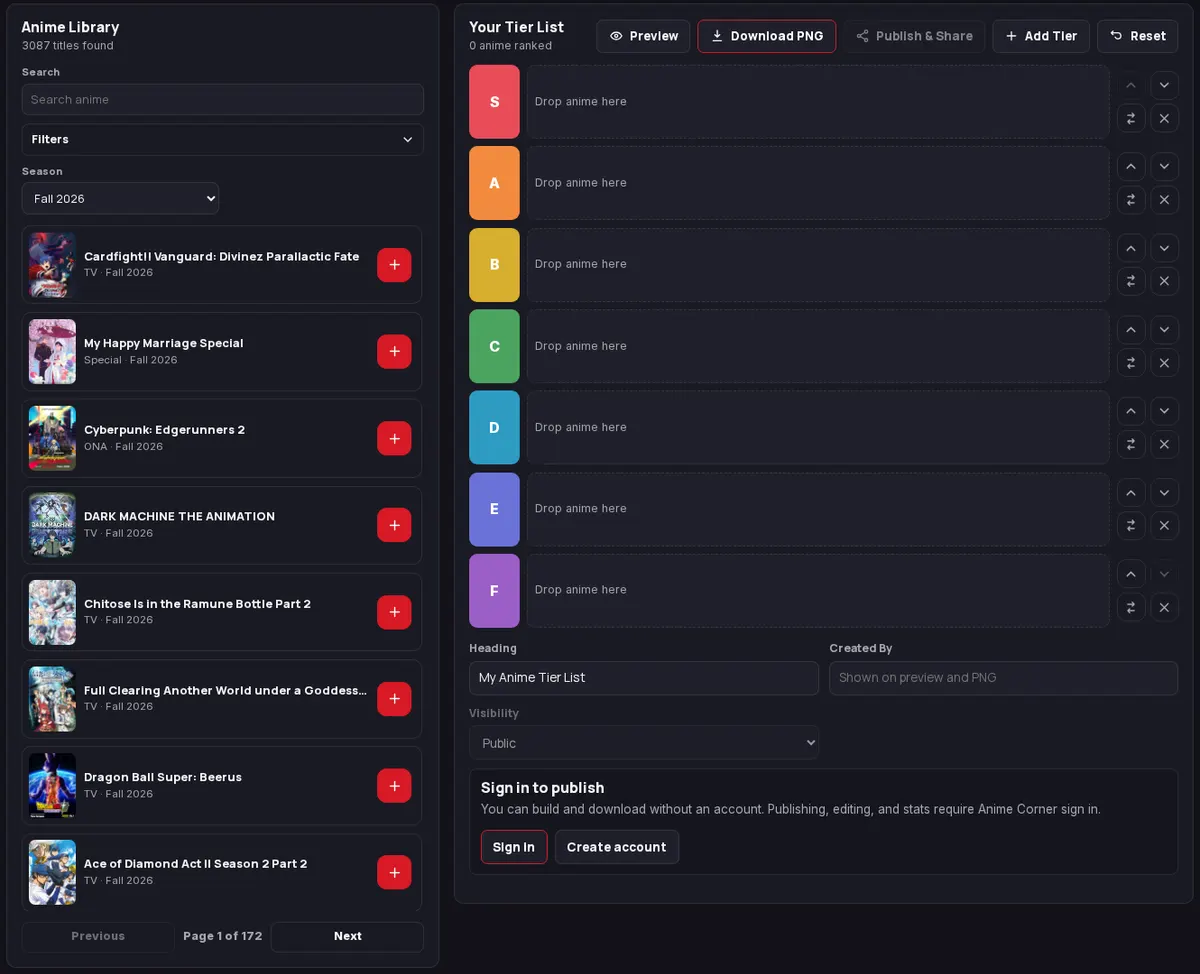Expand the Filters panel

coord(222,139)
